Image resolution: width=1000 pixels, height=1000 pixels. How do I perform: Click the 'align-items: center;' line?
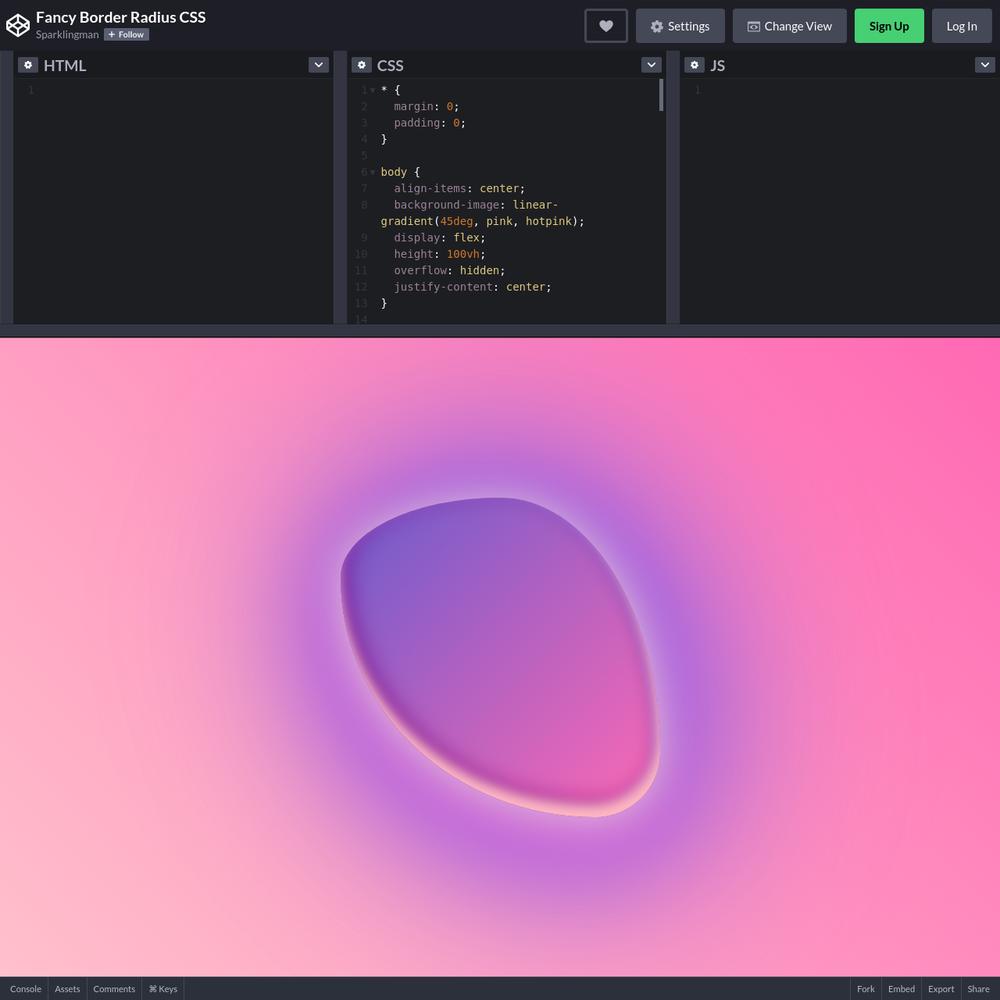coord(459,189)
